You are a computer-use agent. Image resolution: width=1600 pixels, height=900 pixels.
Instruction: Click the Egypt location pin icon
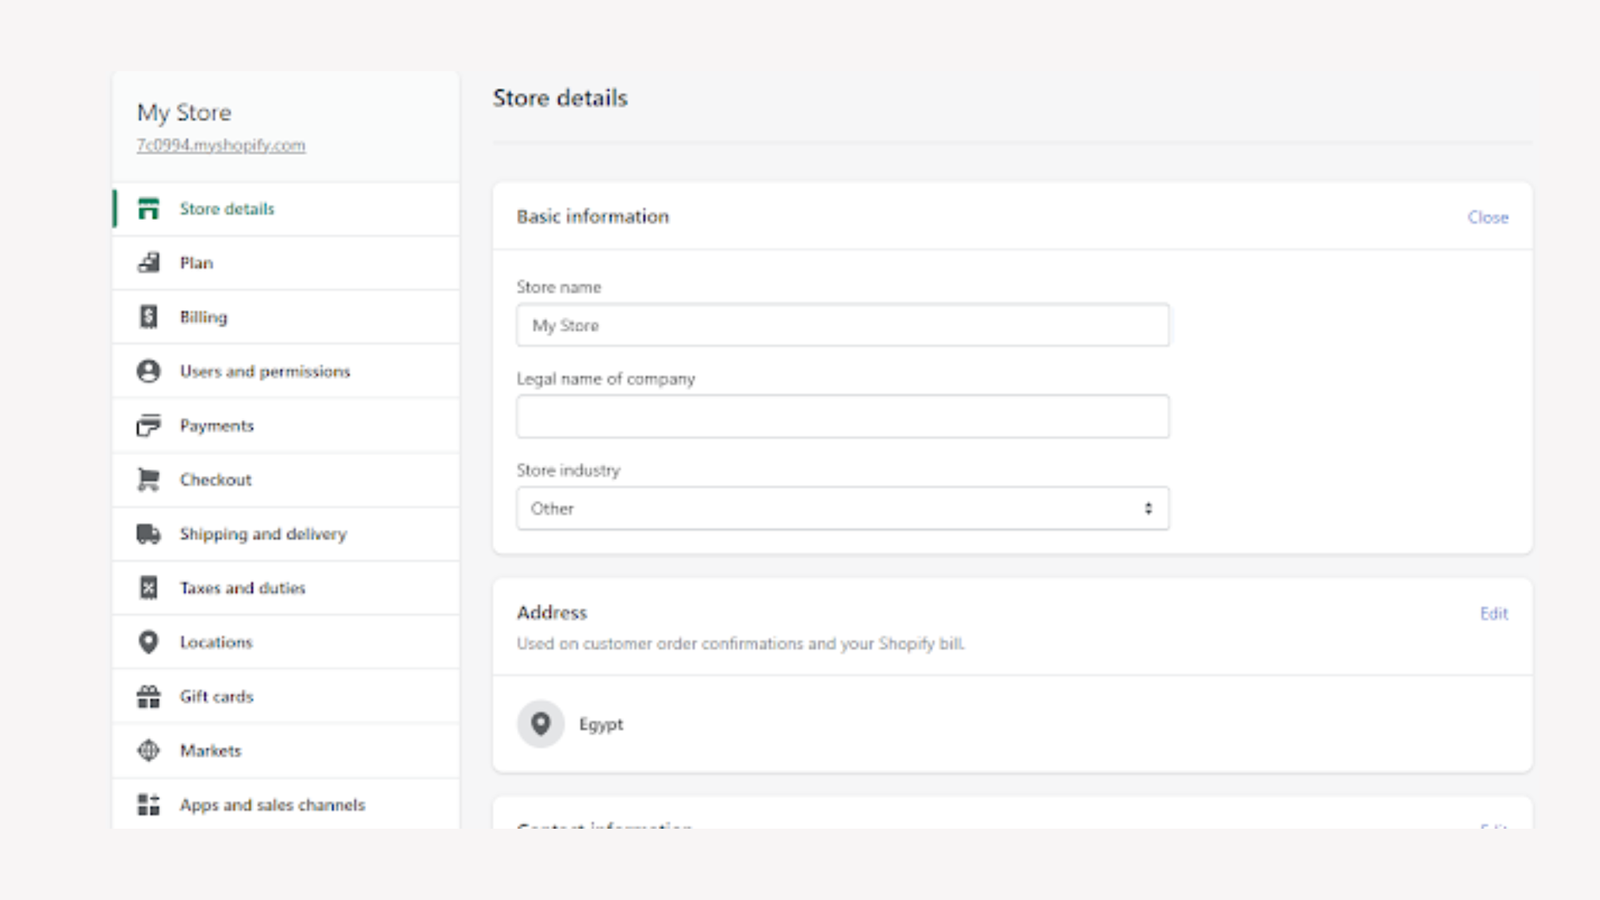point(540,723)
